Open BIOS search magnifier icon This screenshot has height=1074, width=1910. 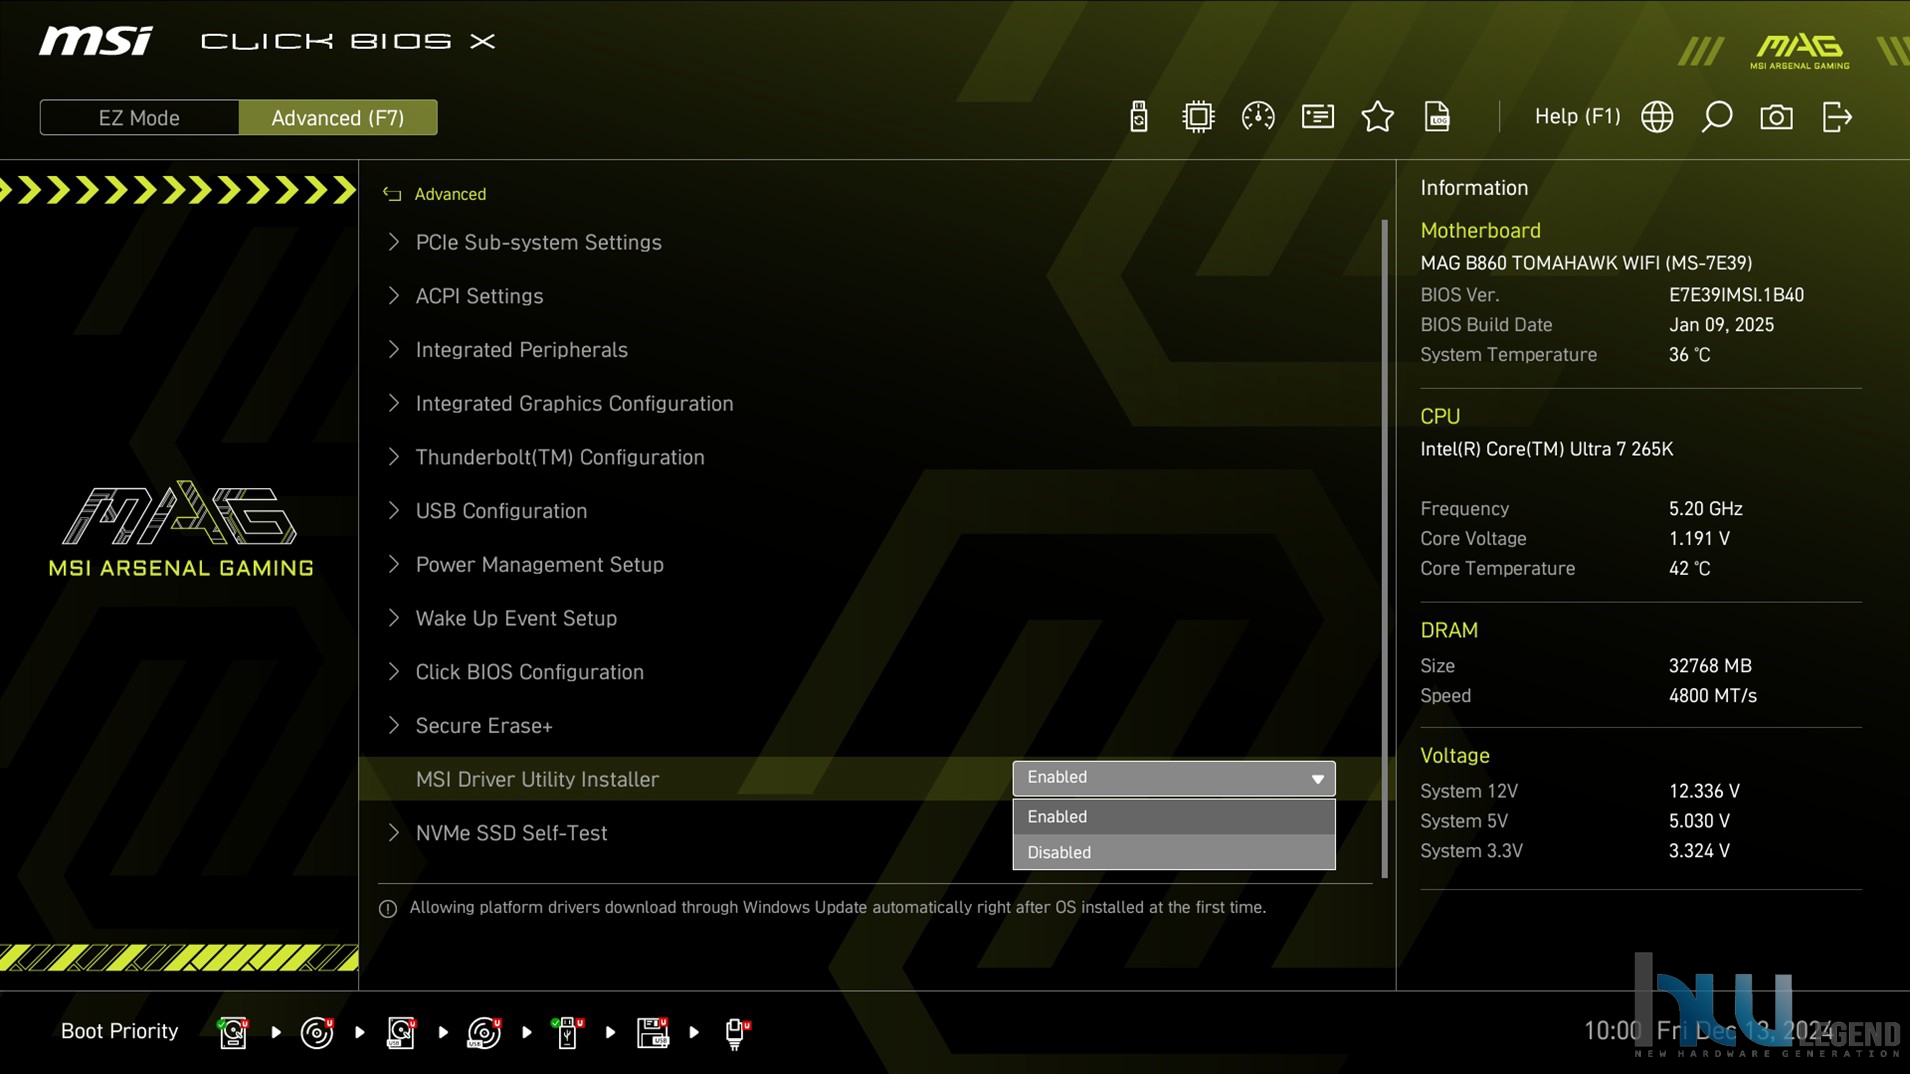tap(1717, 117)
